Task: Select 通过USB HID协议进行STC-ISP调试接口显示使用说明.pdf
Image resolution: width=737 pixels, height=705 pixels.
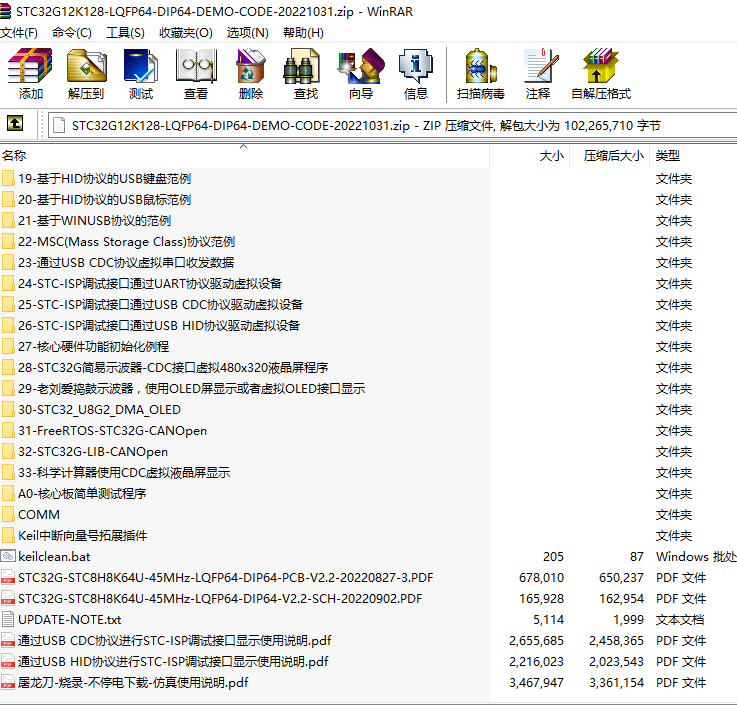Action: tap(173, 662)
